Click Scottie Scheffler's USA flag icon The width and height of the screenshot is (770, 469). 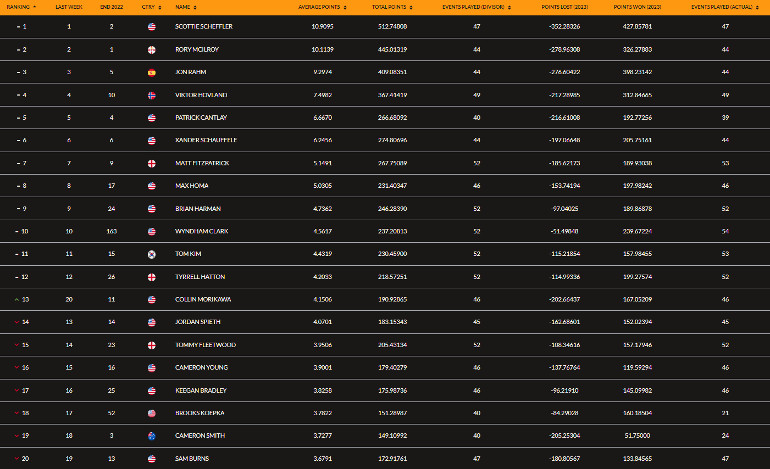[152, 27]
